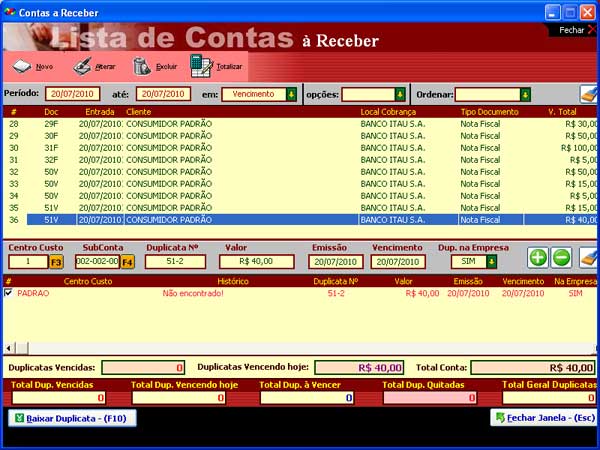Image resolution: width=600 pixels, height=450 pixels.
Task: Click PADRAO in the duplicatas list
Action: click(33, 293)
